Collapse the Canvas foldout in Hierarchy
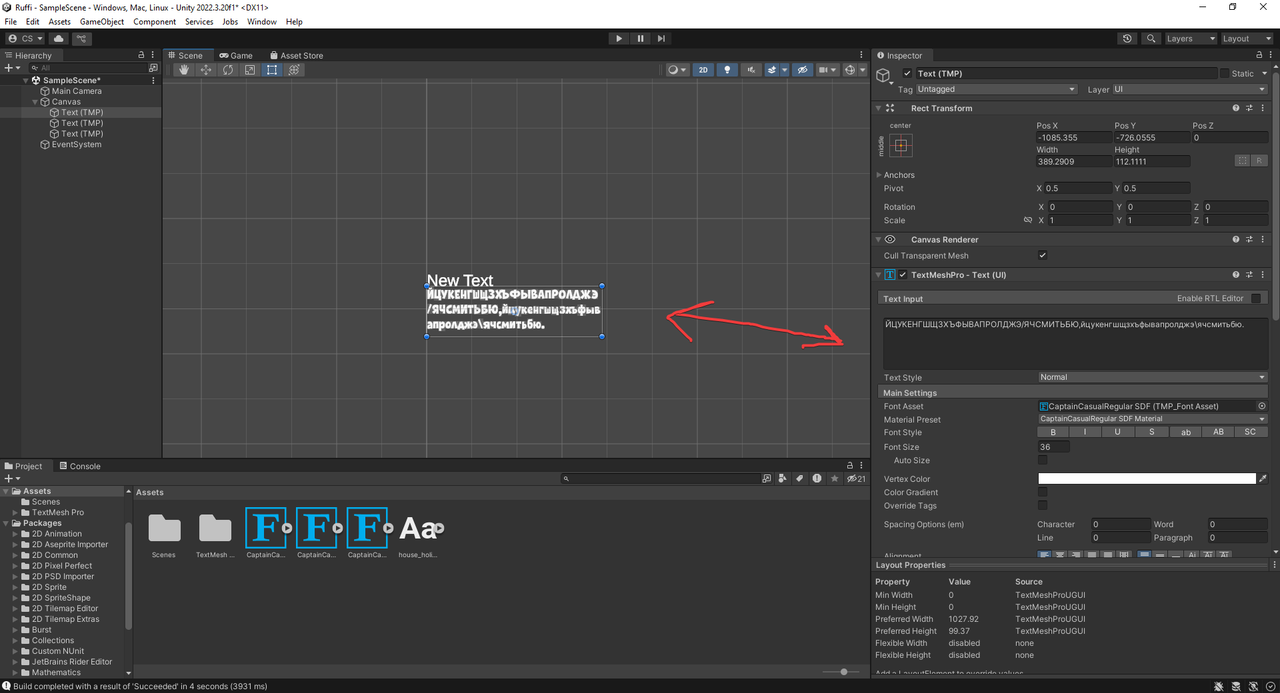The image size is (1280, 693). (36, 102)
